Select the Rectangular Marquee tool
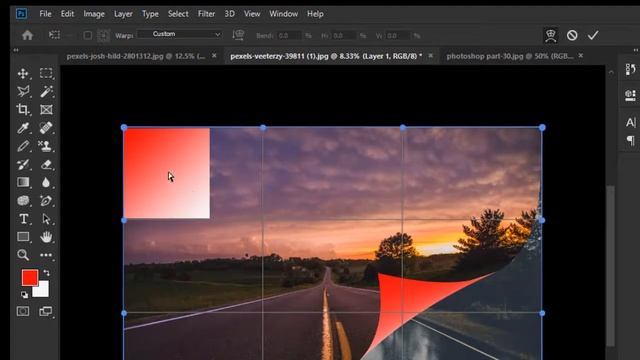 coord(46,73)
